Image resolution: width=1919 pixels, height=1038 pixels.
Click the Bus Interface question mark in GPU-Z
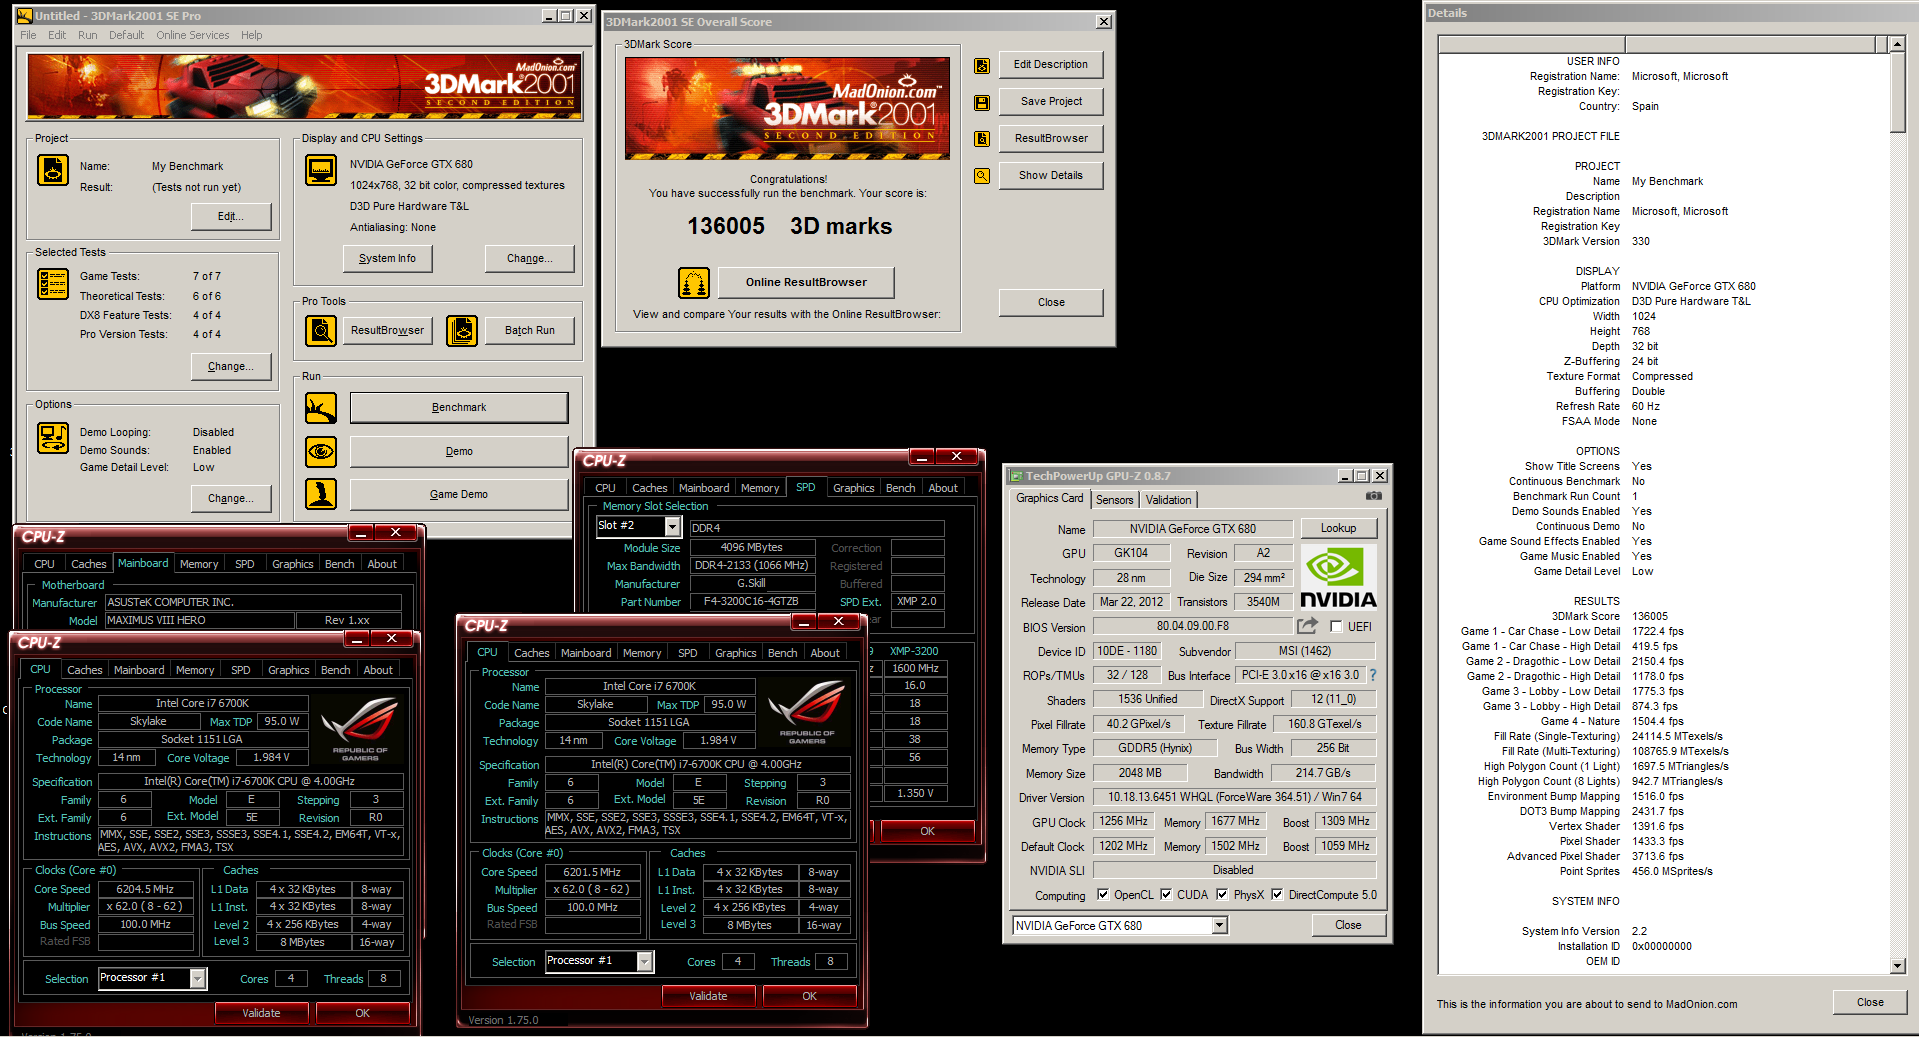[1373, 675]
